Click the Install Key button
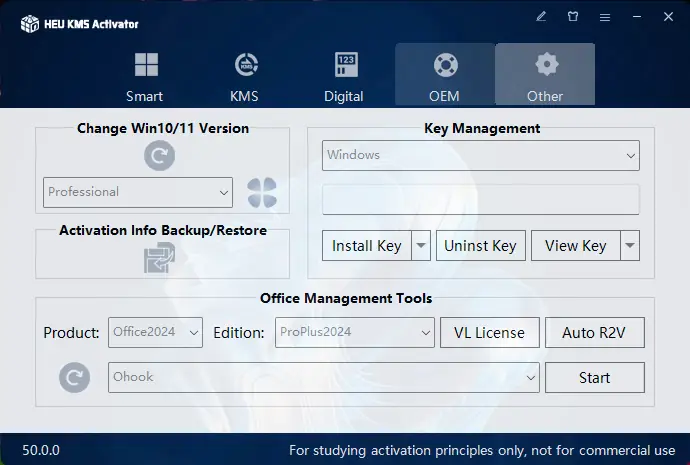Screen dimensions: 690x465 tap(367, 245)
